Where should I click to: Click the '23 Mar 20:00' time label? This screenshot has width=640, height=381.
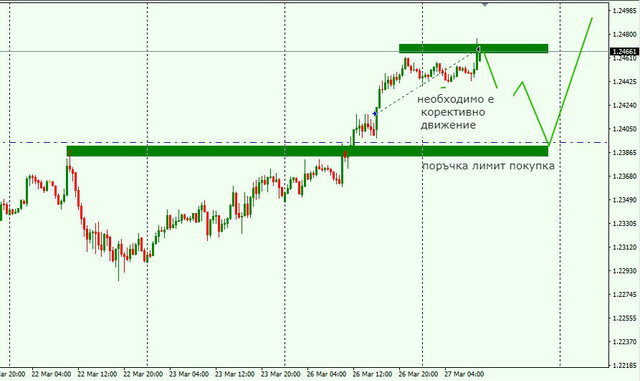tap(280, 374)
